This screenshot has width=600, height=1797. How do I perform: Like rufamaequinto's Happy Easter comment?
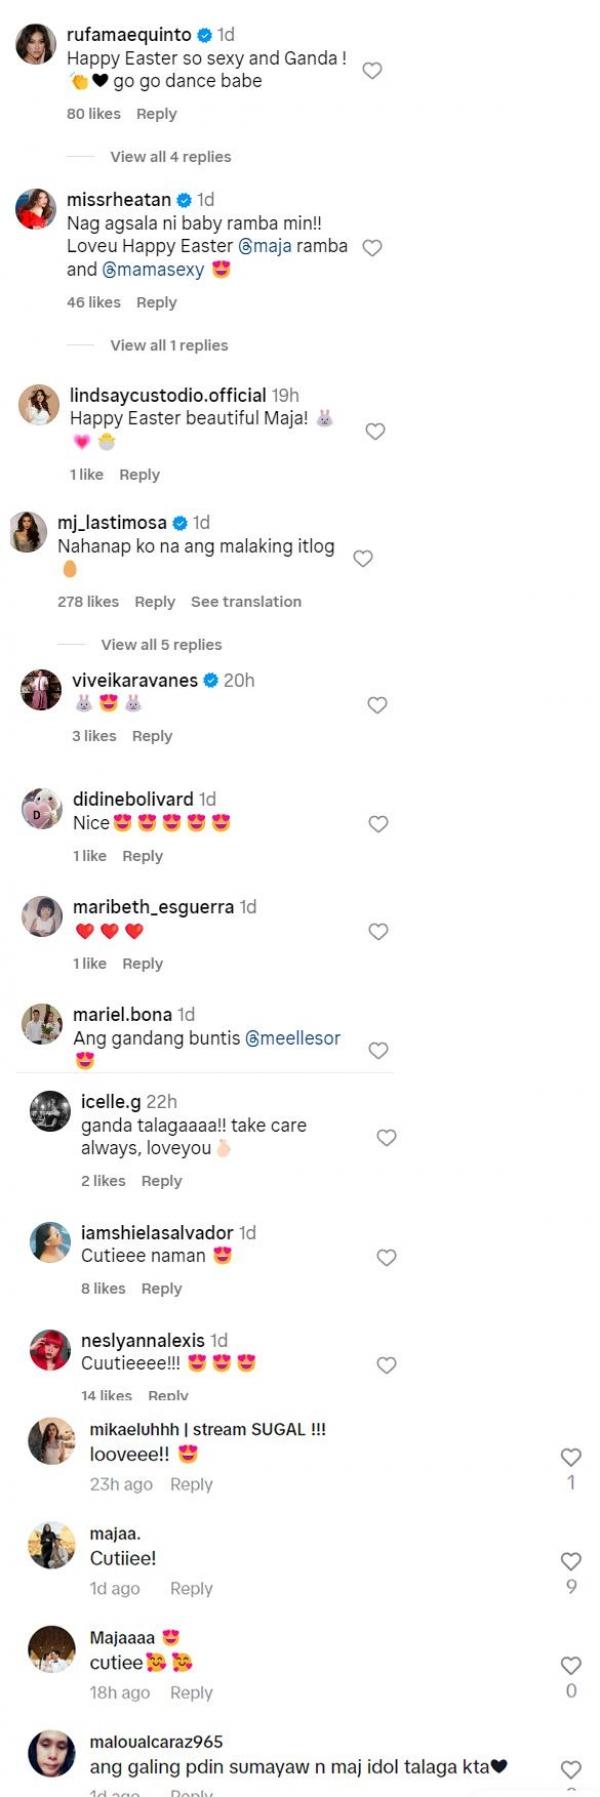coord(372,71)
